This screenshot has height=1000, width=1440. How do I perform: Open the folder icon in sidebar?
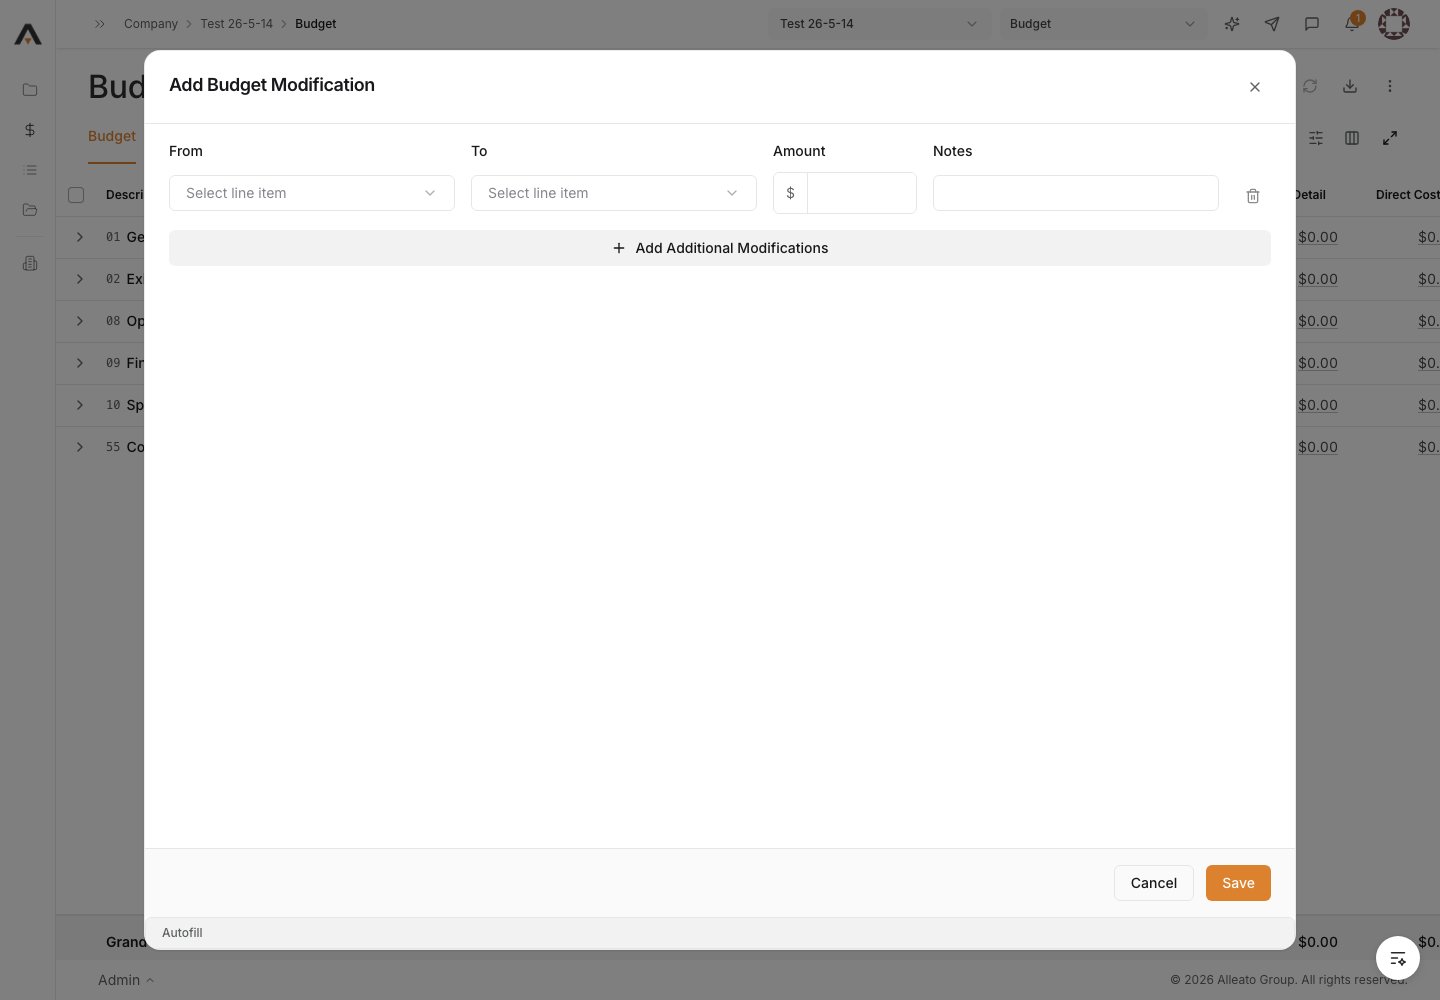[x=30, y=90]
